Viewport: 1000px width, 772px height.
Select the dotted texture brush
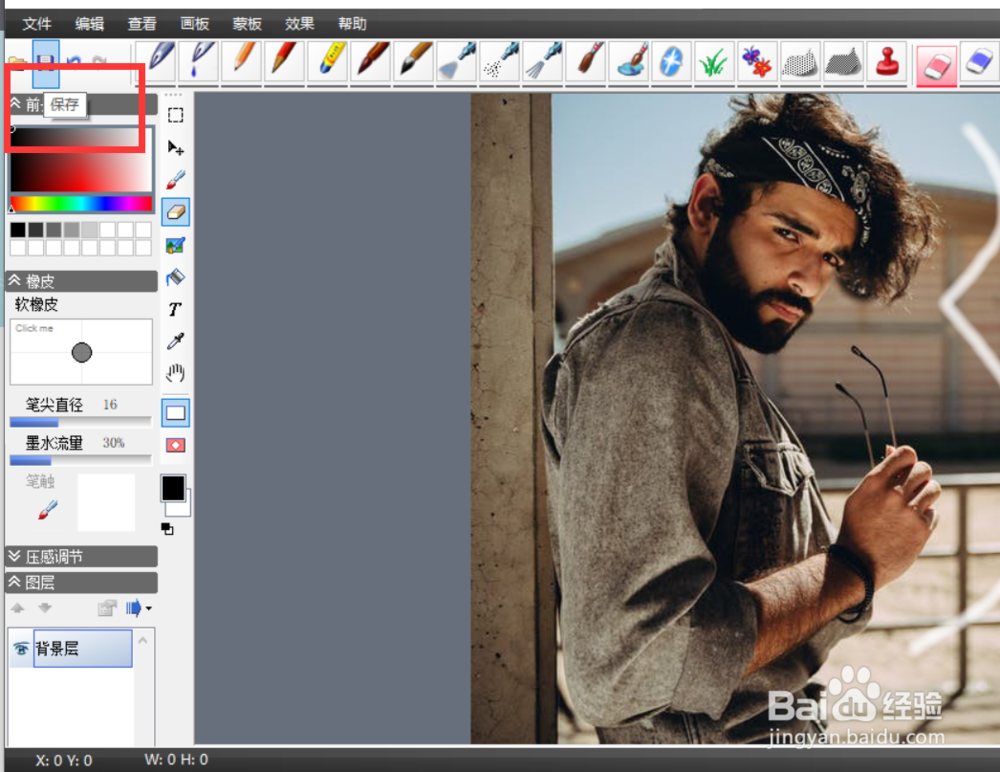pos(800,62)
